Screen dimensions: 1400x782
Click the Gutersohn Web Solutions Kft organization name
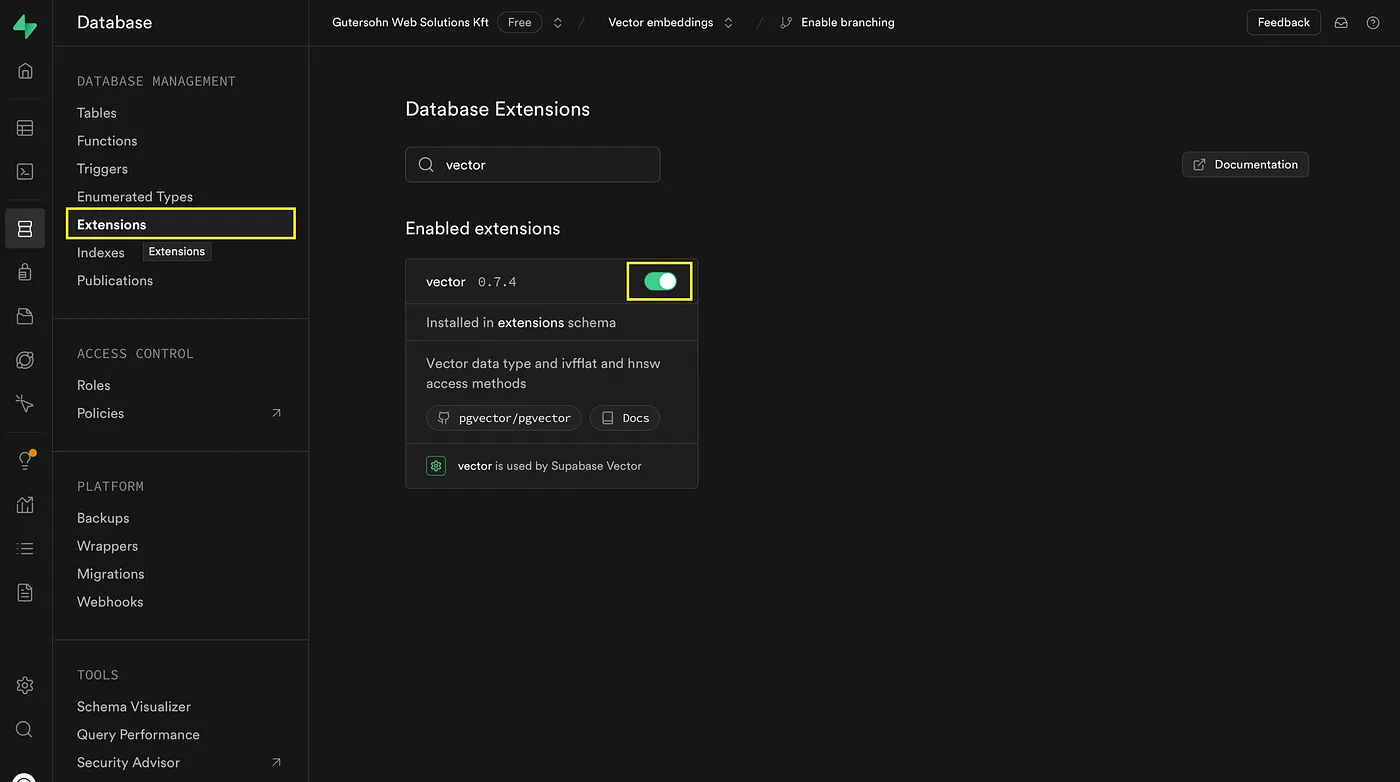(410, 22)
